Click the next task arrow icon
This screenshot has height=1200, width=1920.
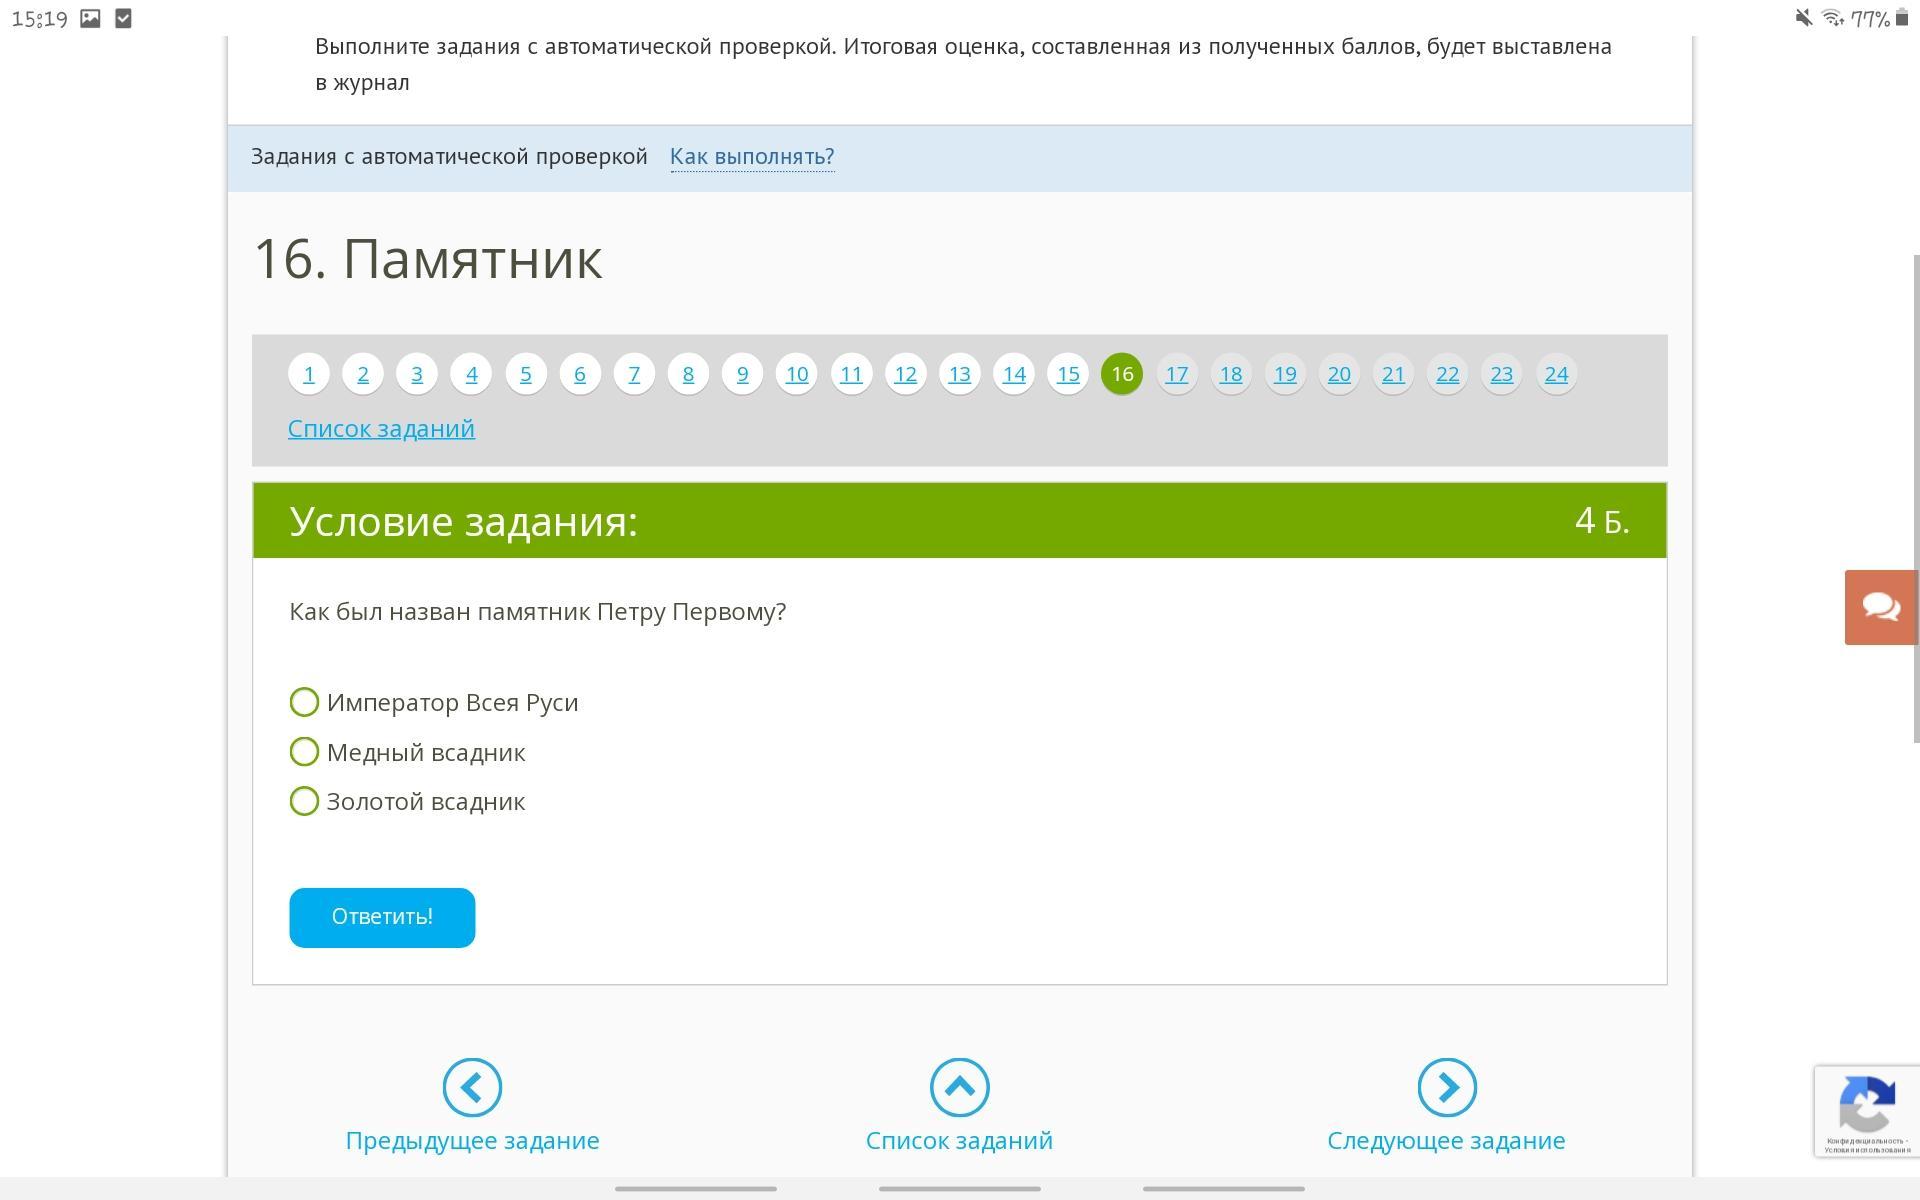(1446, 1087)
